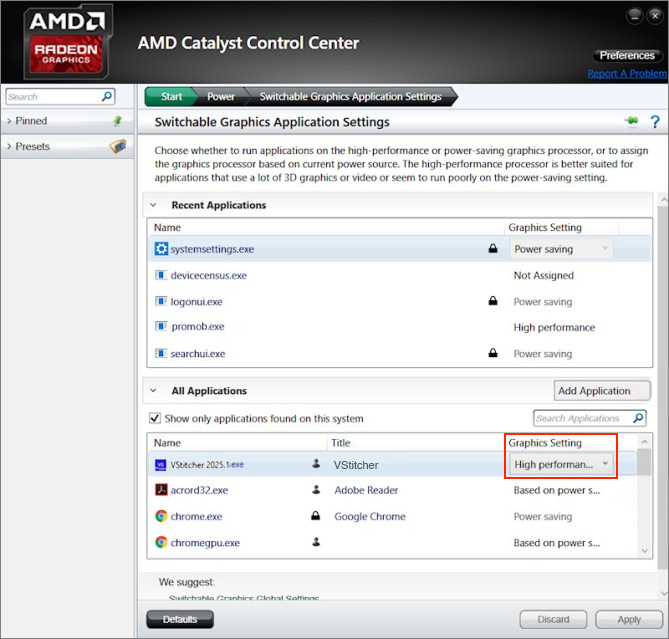Viewport: 669px width, 639px height.
Task: Click the promob.exe file icon
Action: [160, 326]
